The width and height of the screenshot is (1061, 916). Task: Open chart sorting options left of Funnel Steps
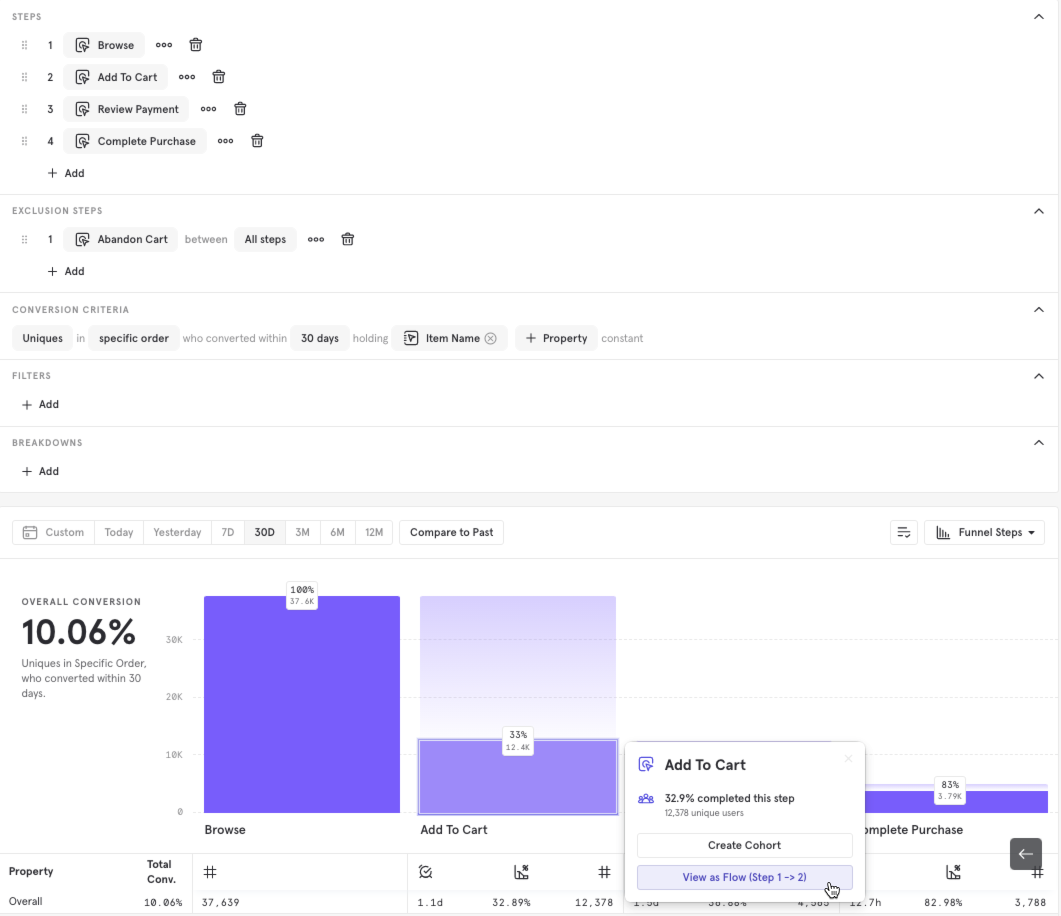click(904, 532)
